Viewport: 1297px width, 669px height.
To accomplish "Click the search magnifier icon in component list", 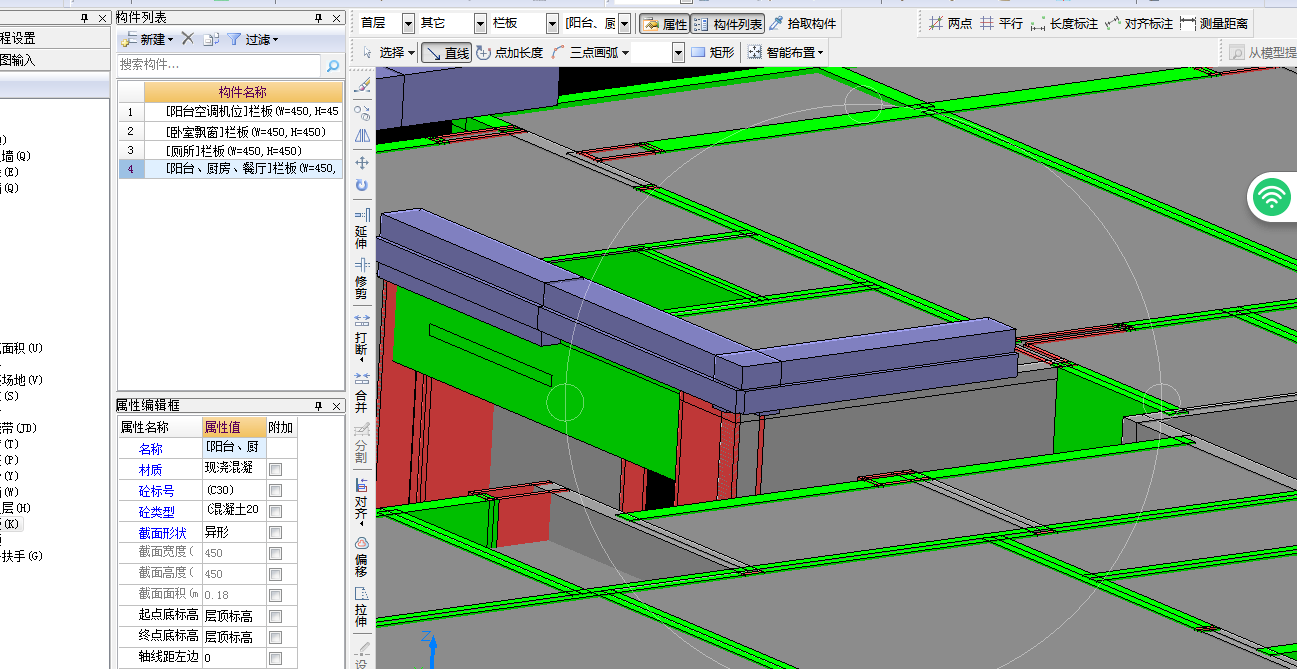I will [x=333, y=65].
